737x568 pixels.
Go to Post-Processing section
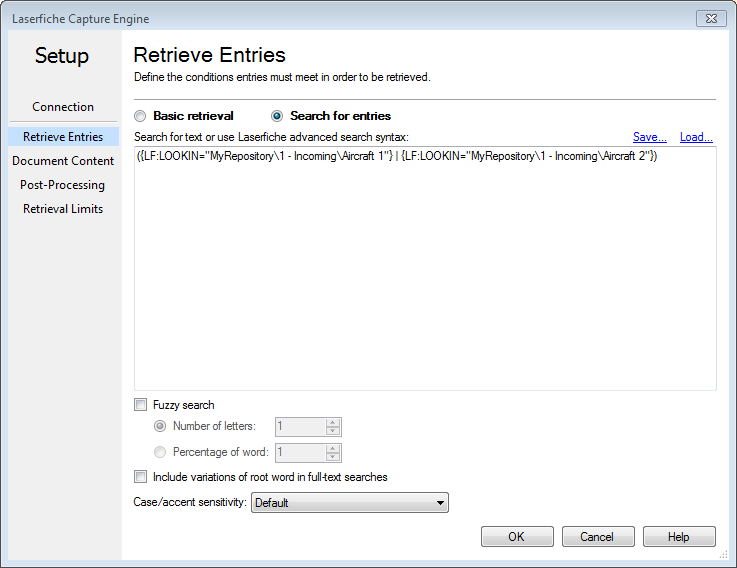pos(63,185)
